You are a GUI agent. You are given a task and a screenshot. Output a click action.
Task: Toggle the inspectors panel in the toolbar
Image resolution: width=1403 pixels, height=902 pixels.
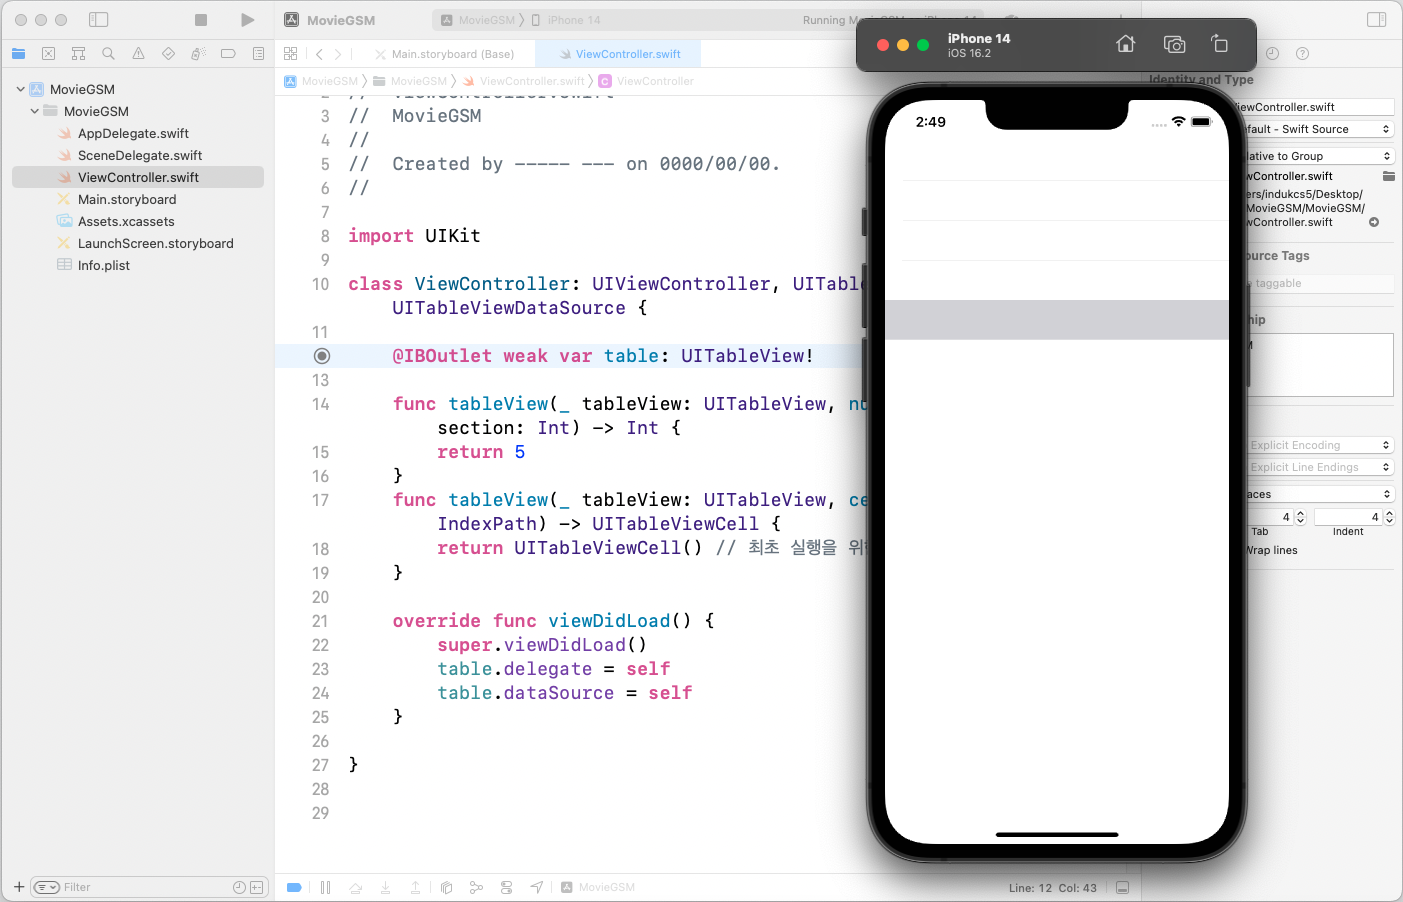1376,20
